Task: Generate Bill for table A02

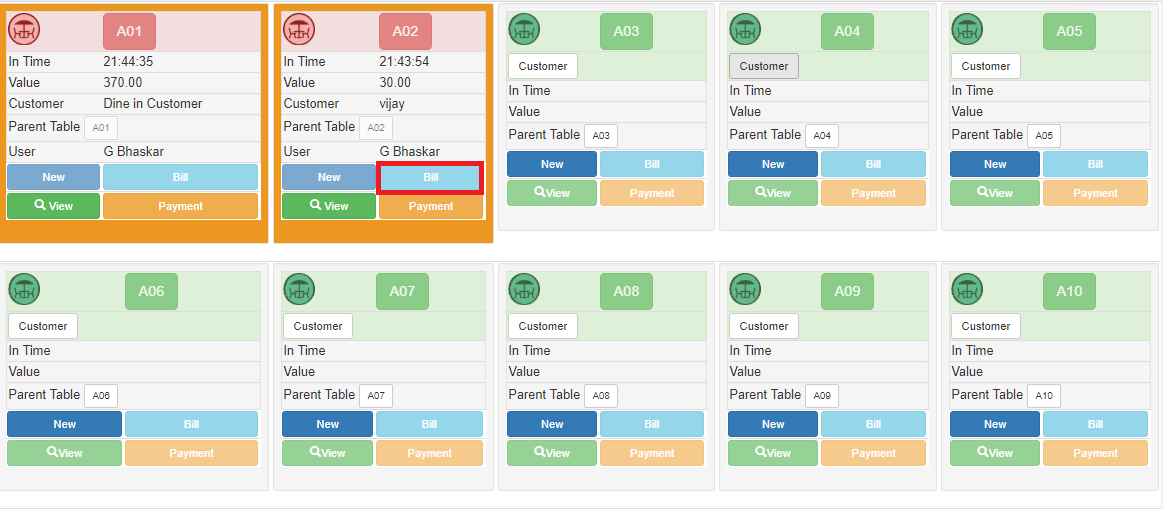Action: tap(431, 177)
